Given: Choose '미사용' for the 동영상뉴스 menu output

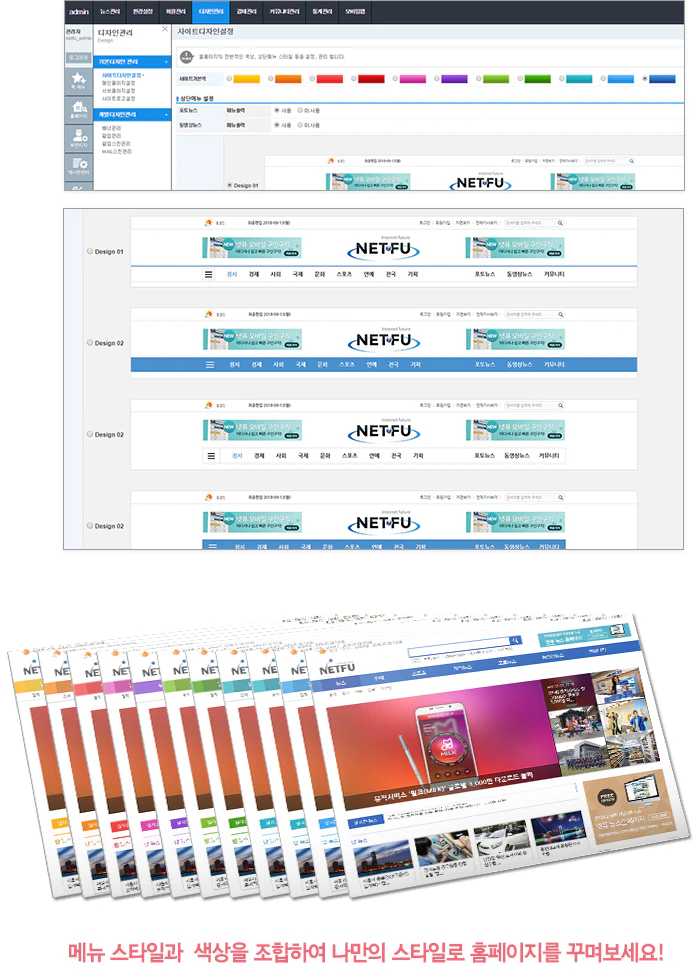Looking at the screenshot, I should pos(299,125).
